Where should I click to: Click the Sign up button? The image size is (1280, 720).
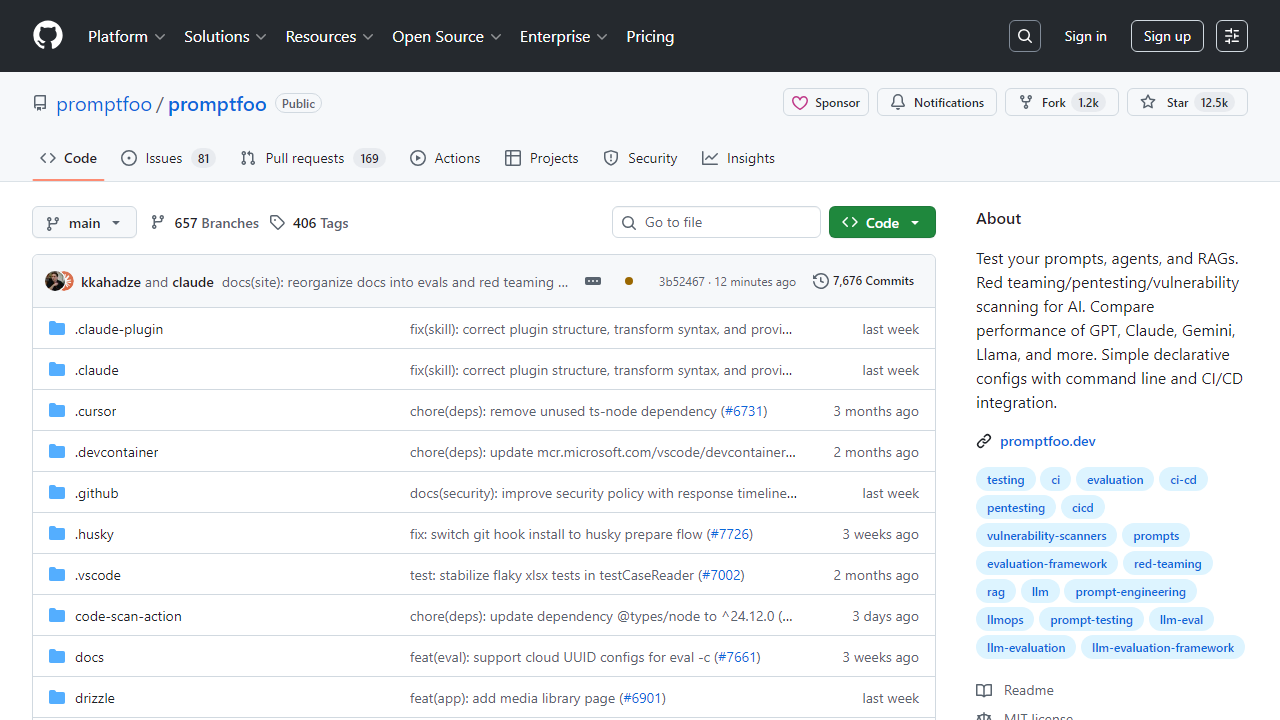click(x=1167, y=36)
